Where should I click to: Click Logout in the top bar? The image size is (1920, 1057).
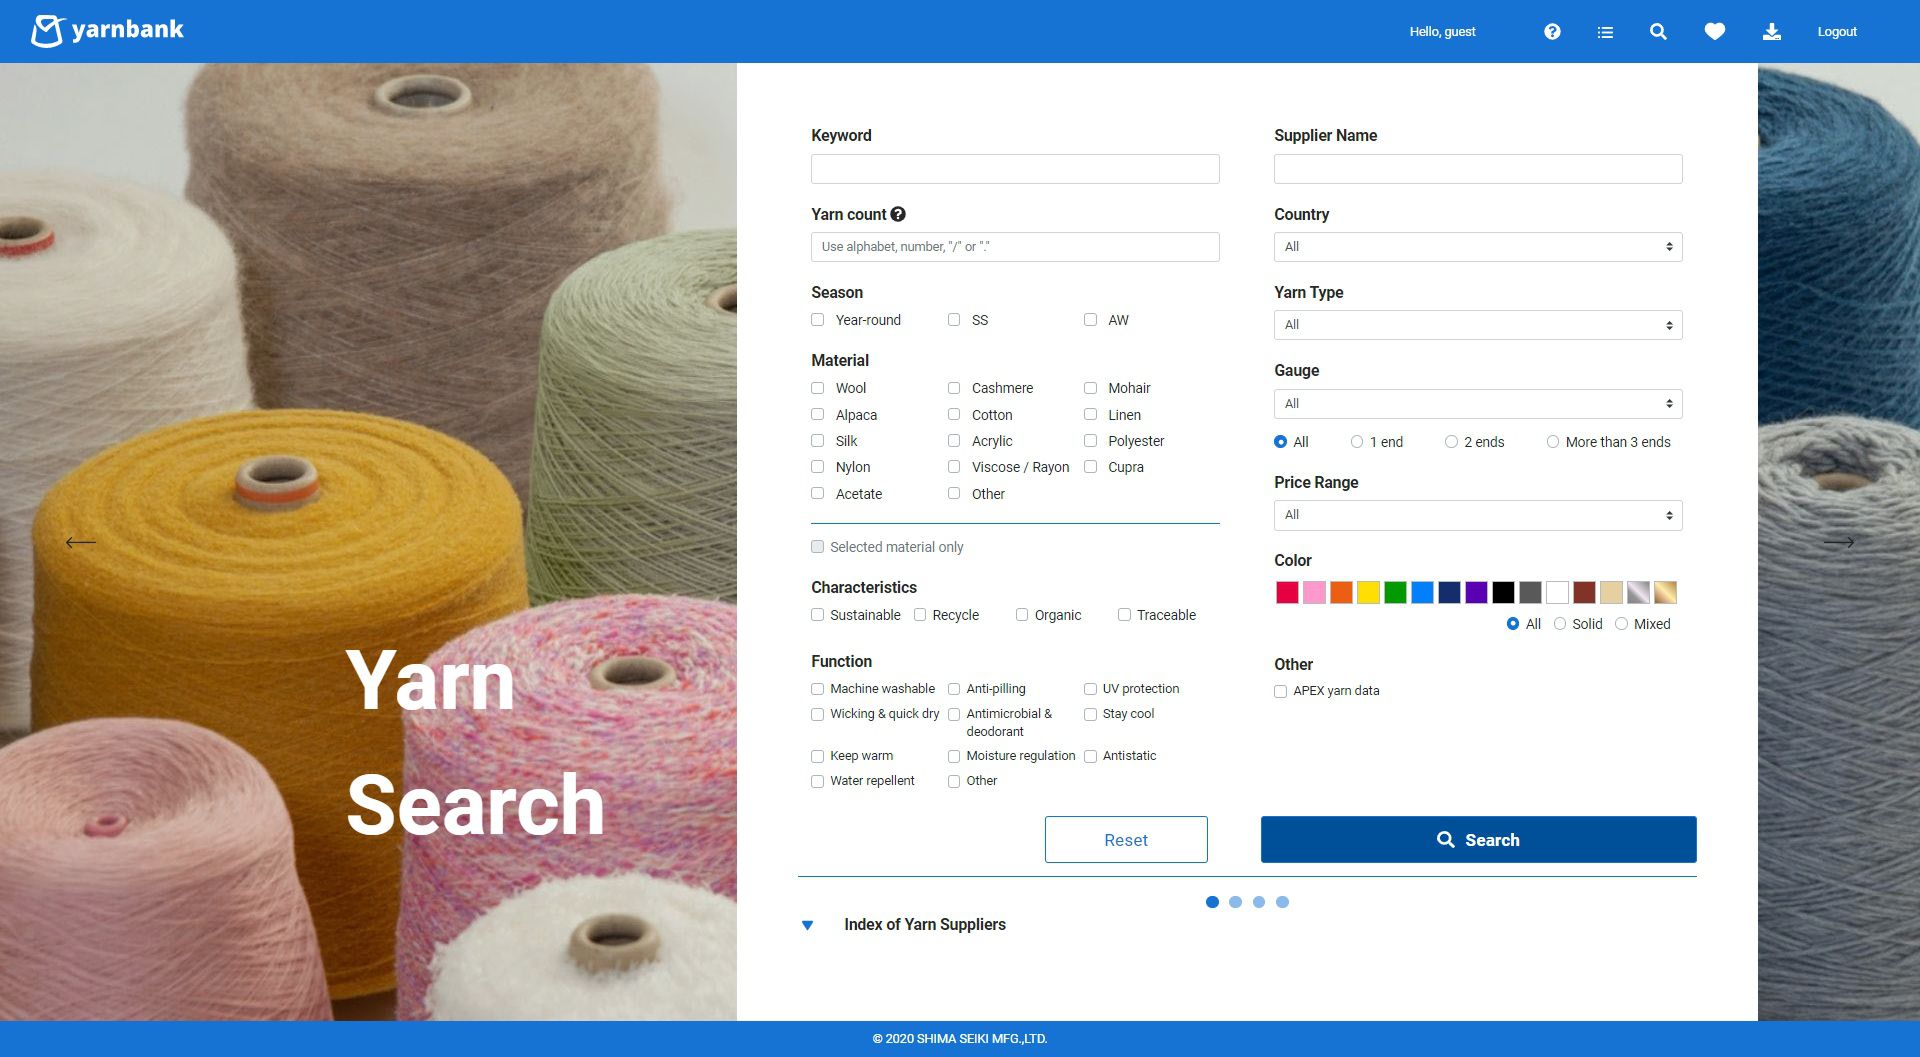click(1836, 31)
